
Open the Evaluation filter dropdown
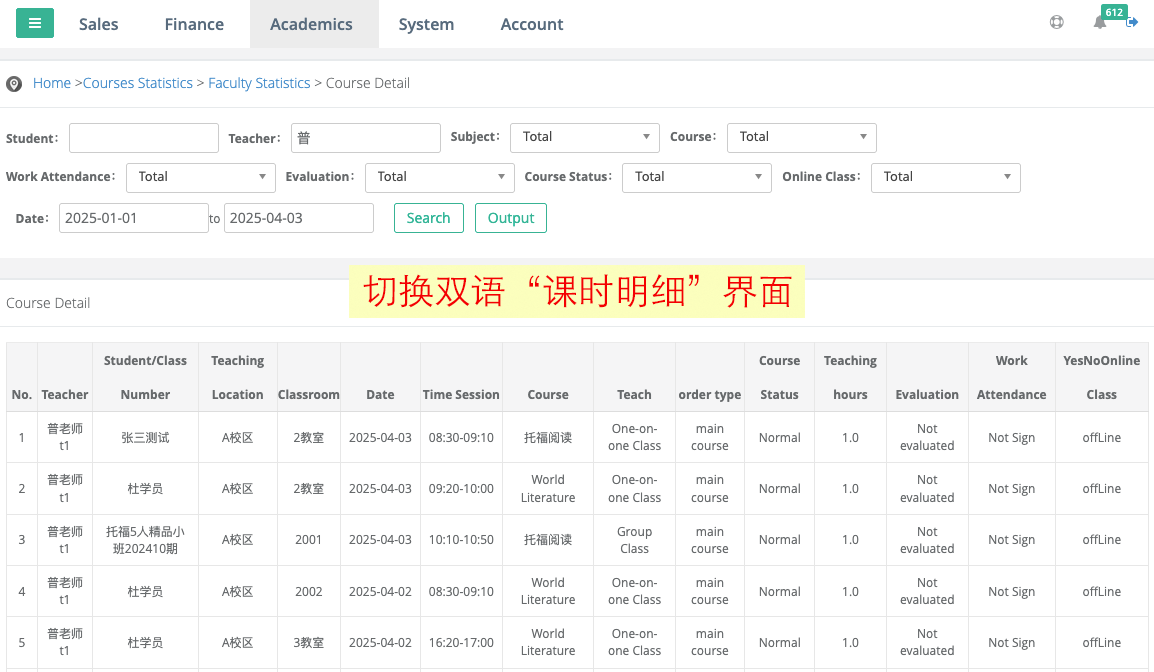pos(439,177)
